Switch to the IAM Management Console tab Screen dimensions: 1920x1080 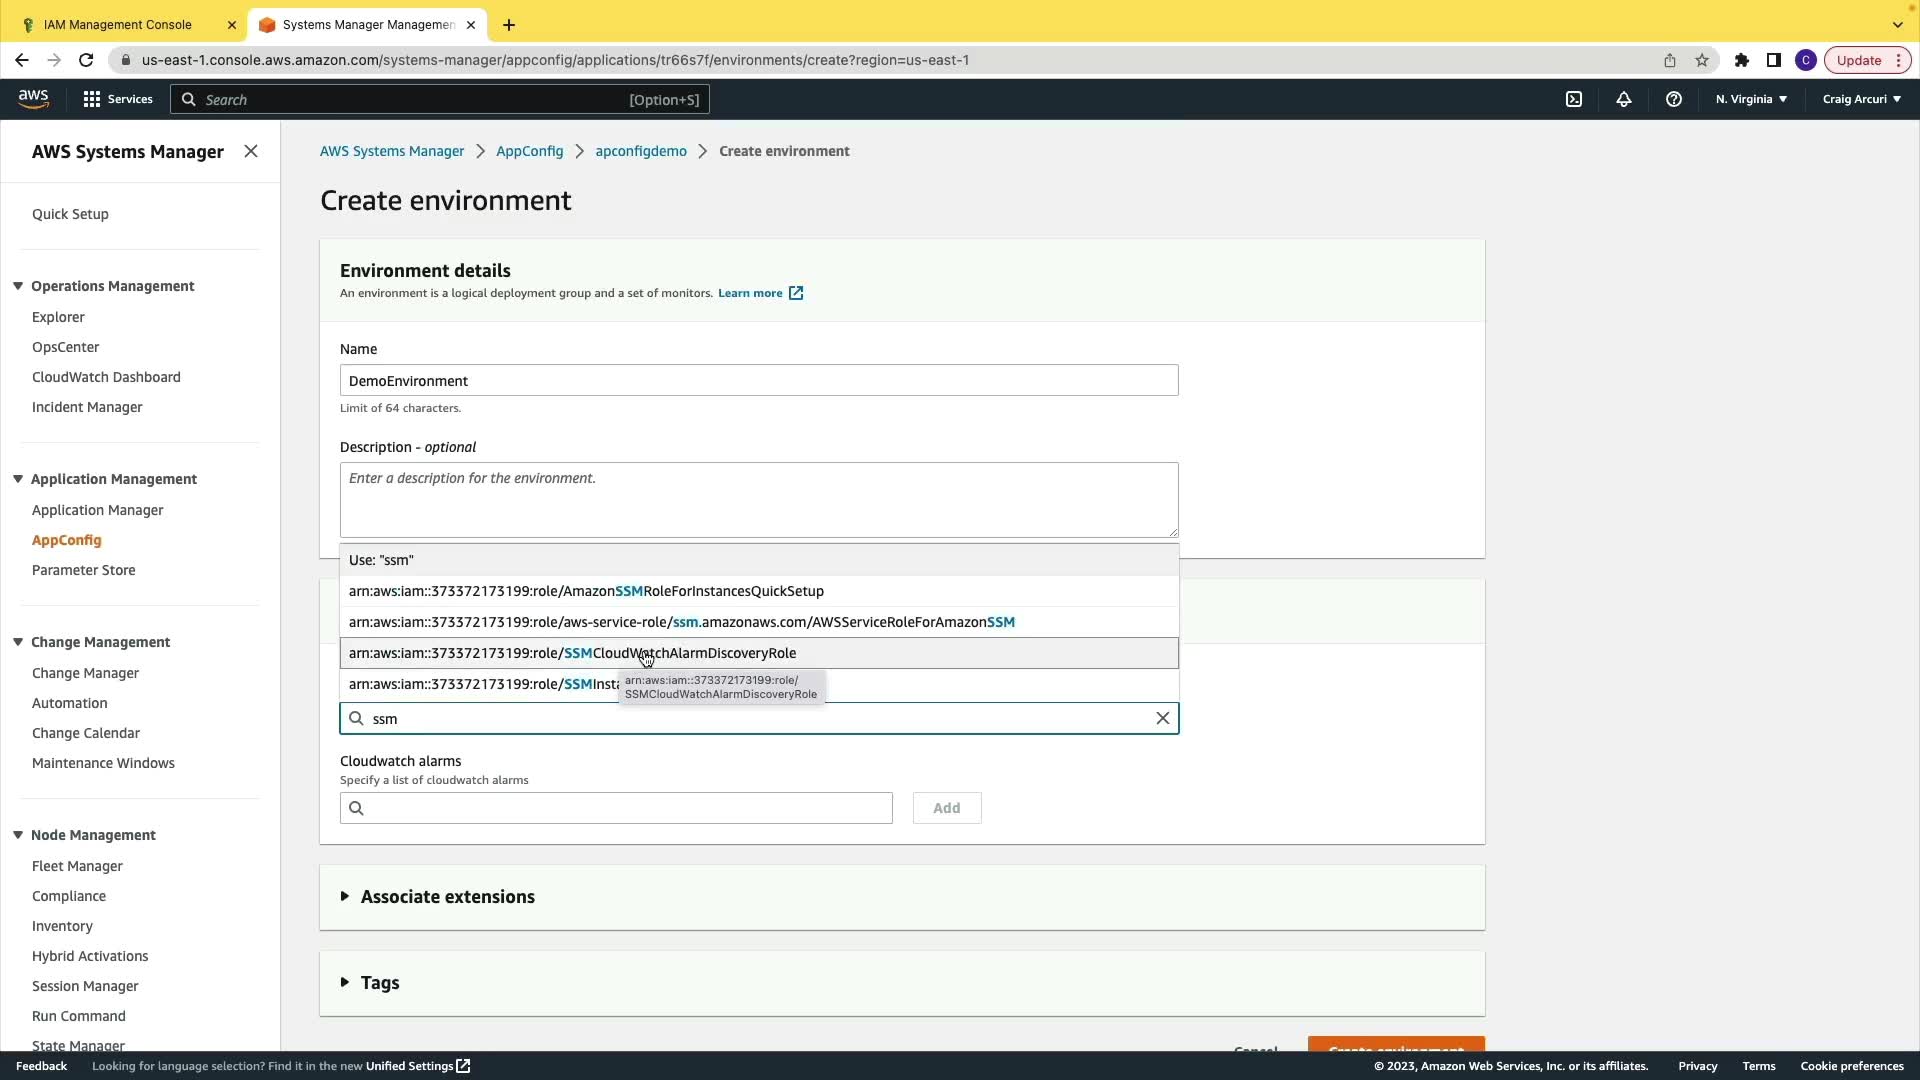coord(118,24)
